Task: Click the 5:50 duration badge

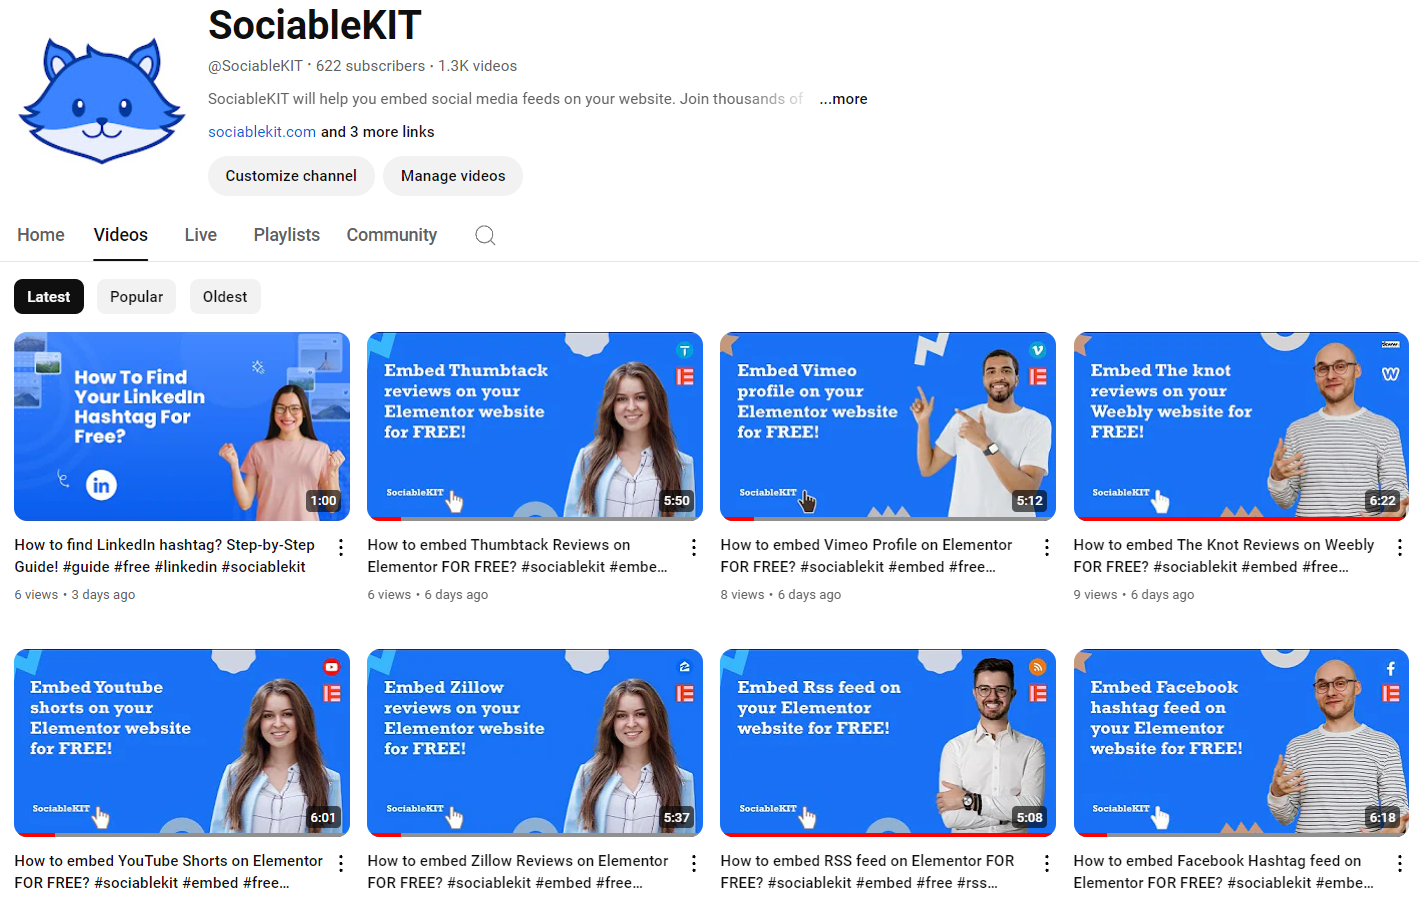Action: (677, 501)
